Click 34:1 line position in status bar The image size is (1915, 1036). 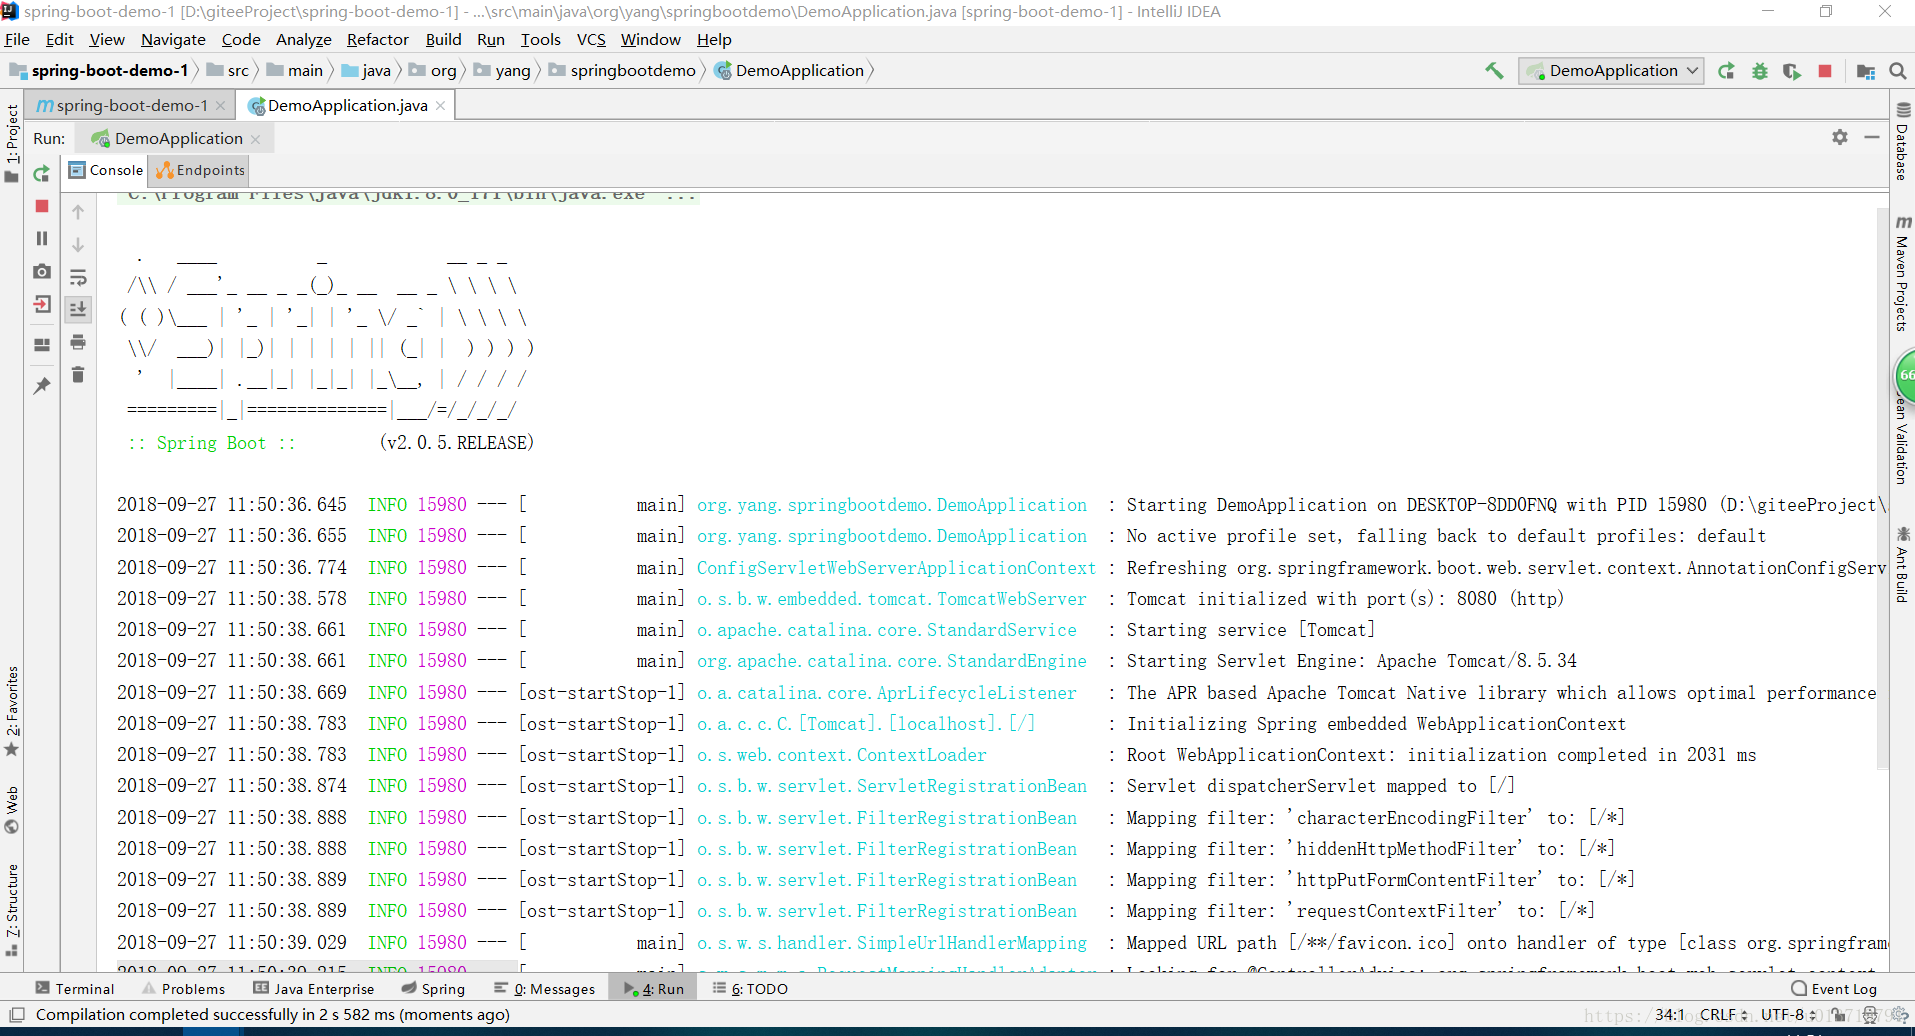(x=1670, y=1014)
